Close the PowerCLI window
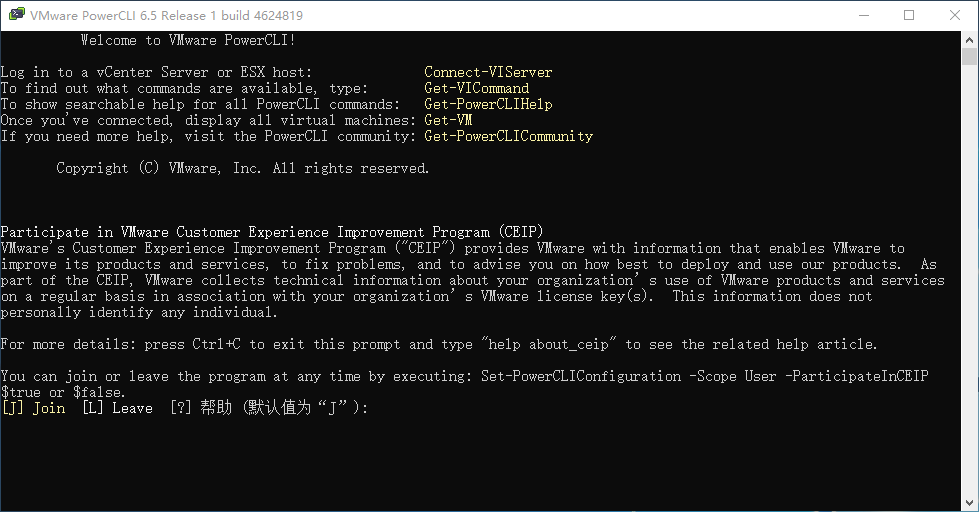 point(955,15)
